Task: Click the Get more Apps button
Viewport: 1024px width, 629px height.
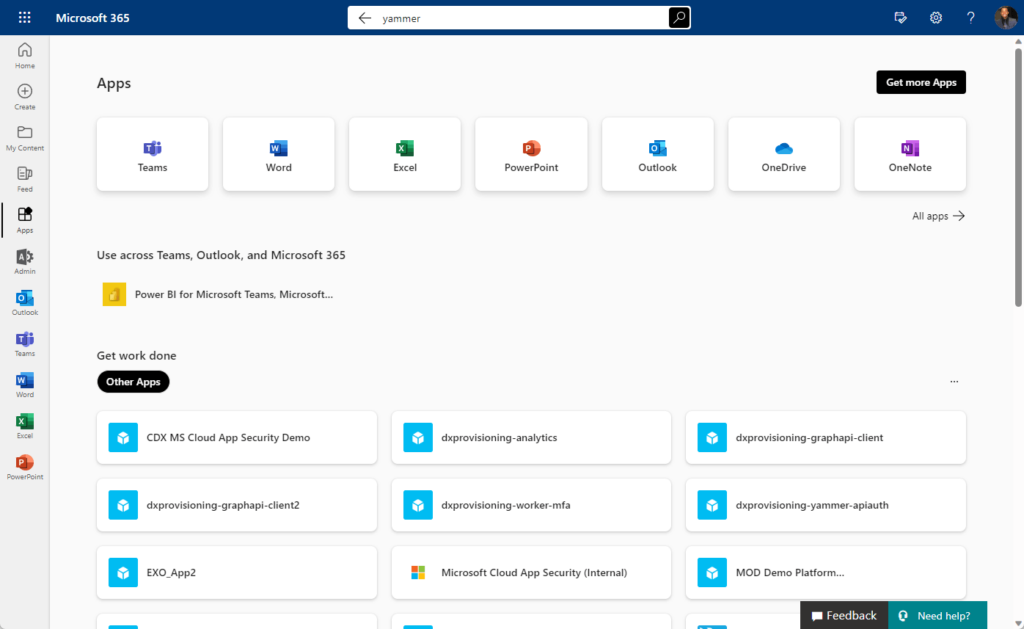Action: 921,82
